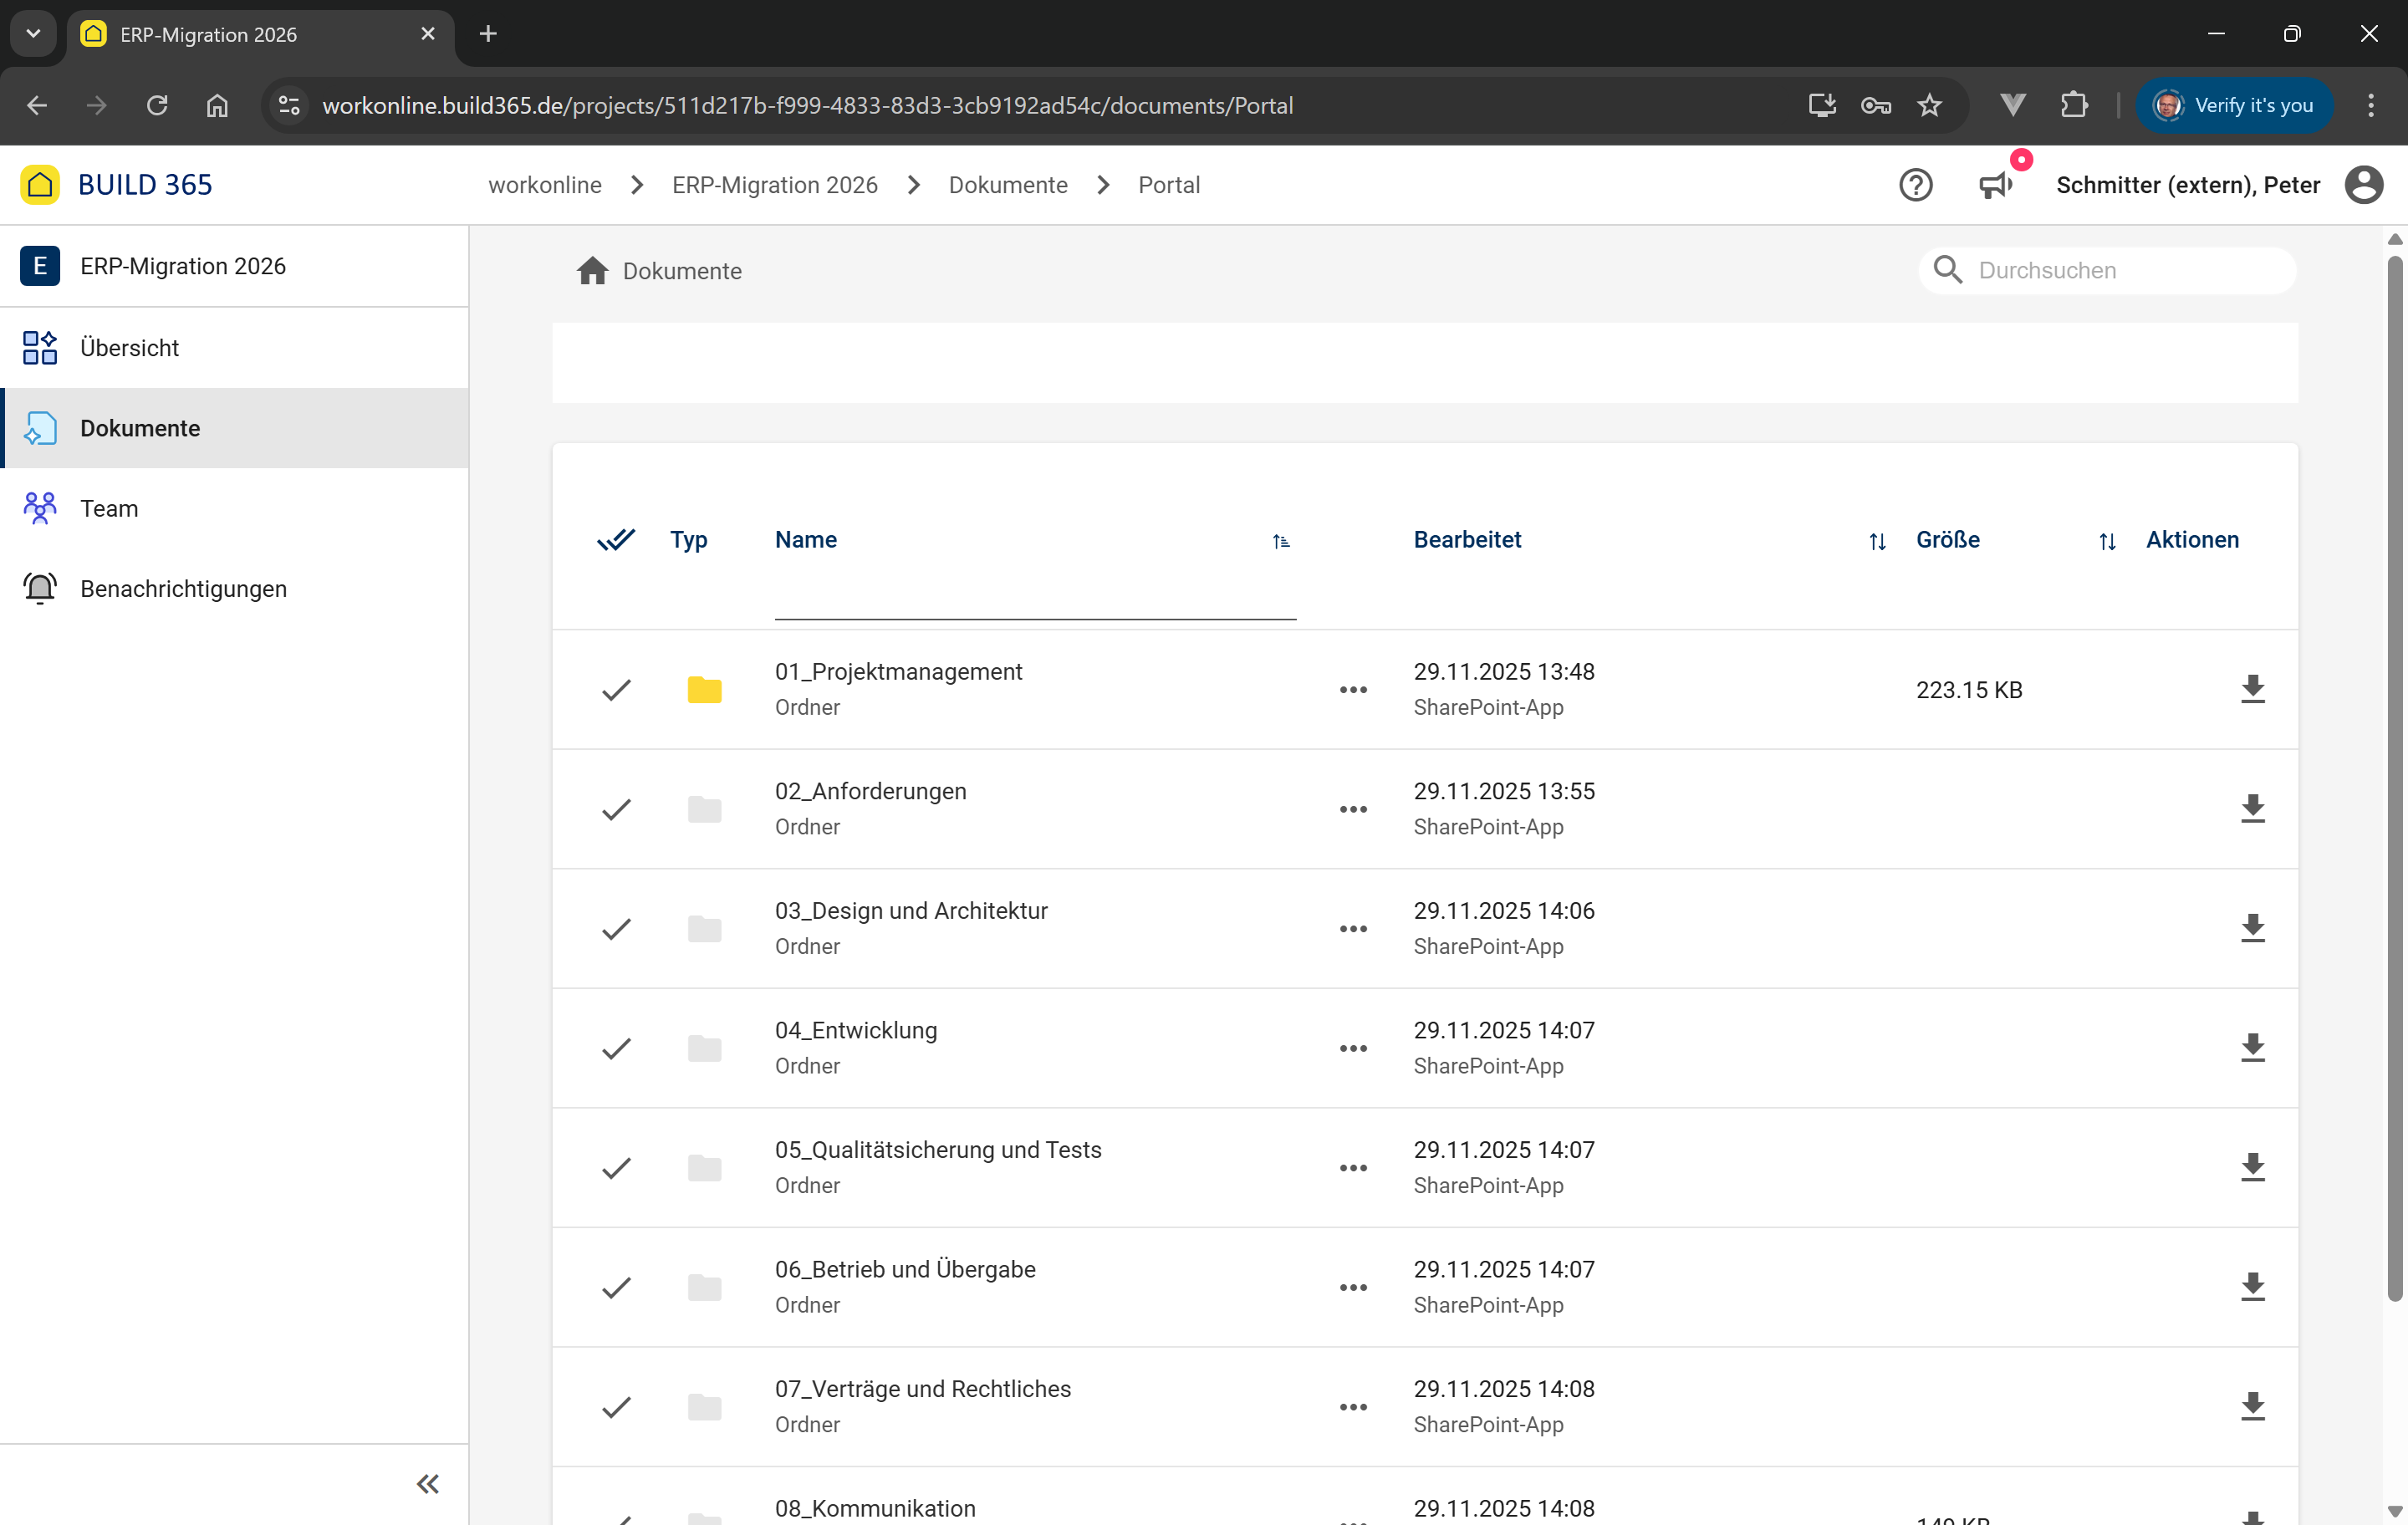Select the 06_Betrieb und Übergabe row checkmark
This screenshot has width=2408, height=1525.
click(616, 1287)
